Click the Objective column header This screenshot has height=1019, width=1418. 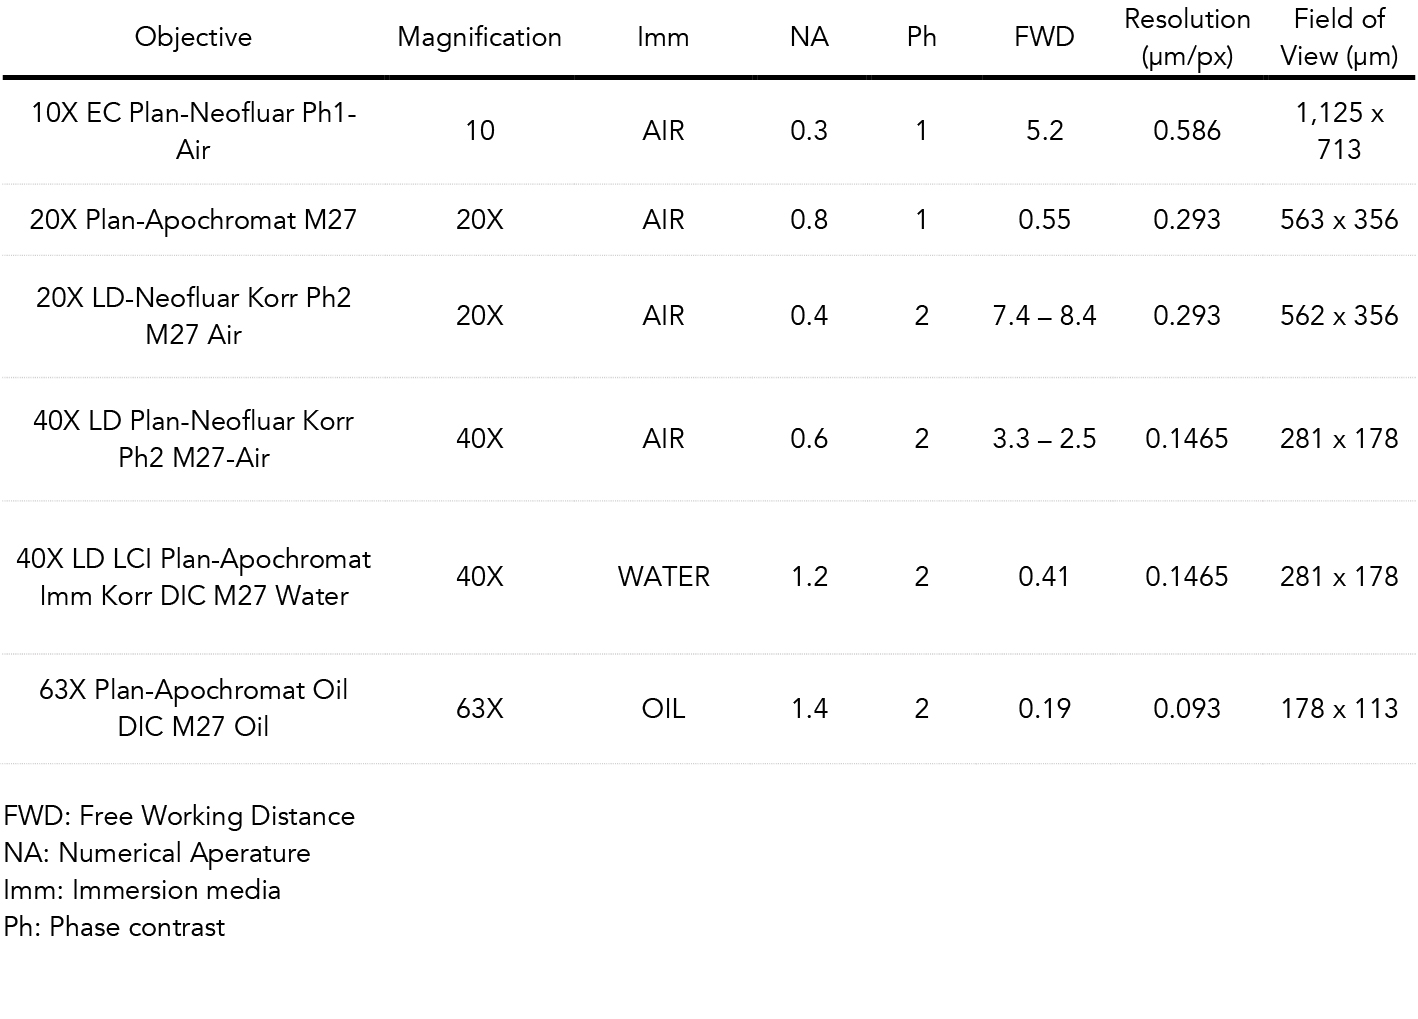(193, 37)
